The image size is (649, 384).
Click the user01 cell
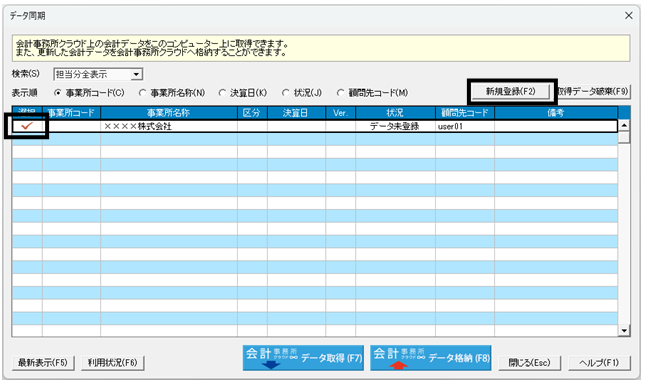[465, 126]
